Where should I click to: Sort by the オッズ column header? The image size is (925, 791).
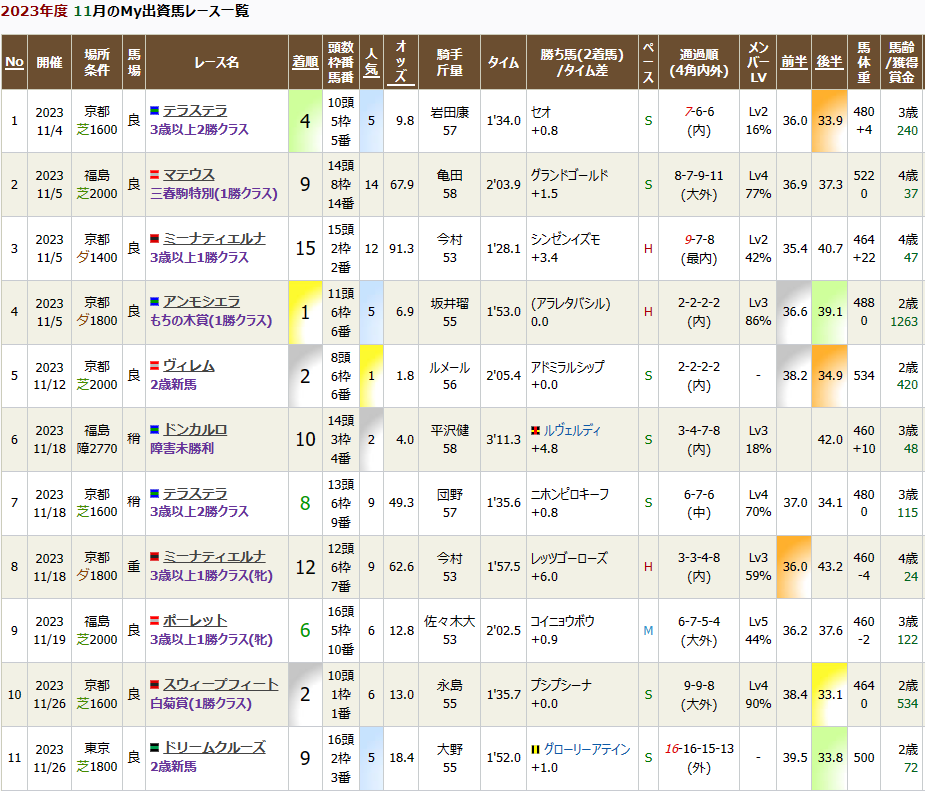pos(401,62)
